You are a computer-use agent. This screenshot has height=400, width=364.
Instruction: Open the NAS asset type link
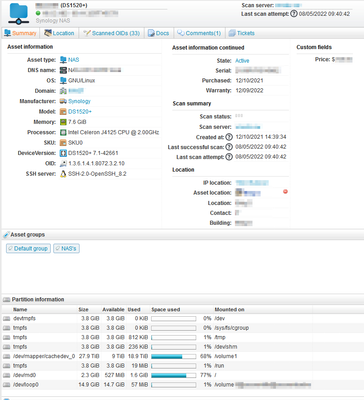74,60
